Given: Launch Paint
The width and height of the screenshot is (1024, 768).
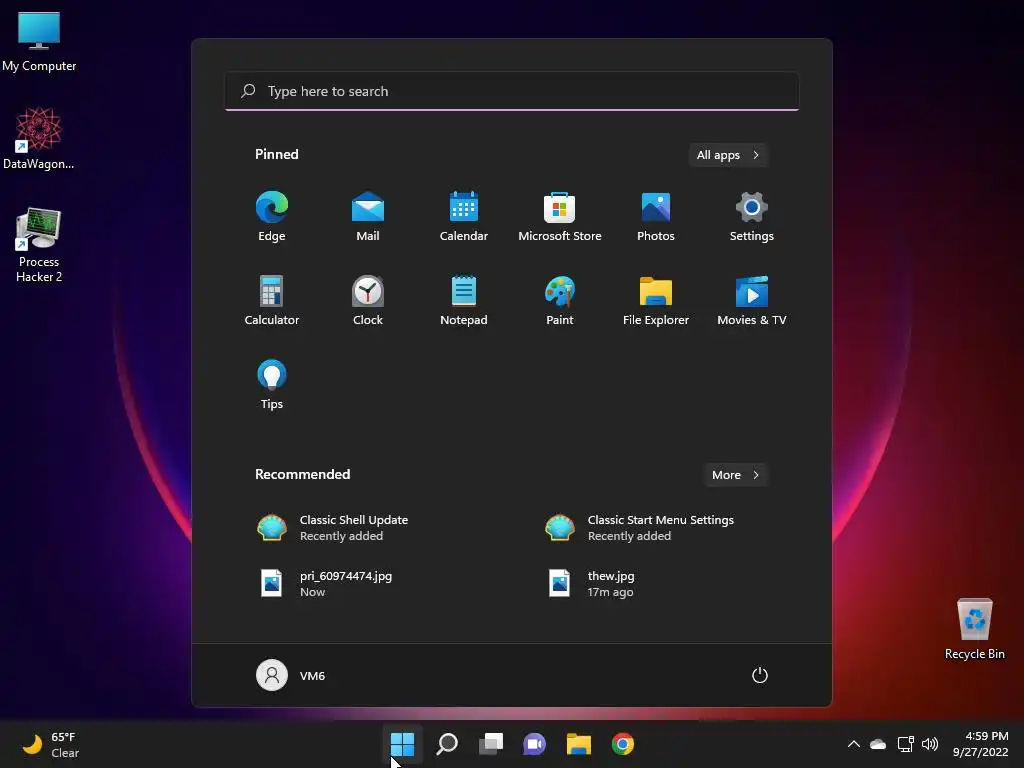Looking at the screenshot, I should 560,300.
